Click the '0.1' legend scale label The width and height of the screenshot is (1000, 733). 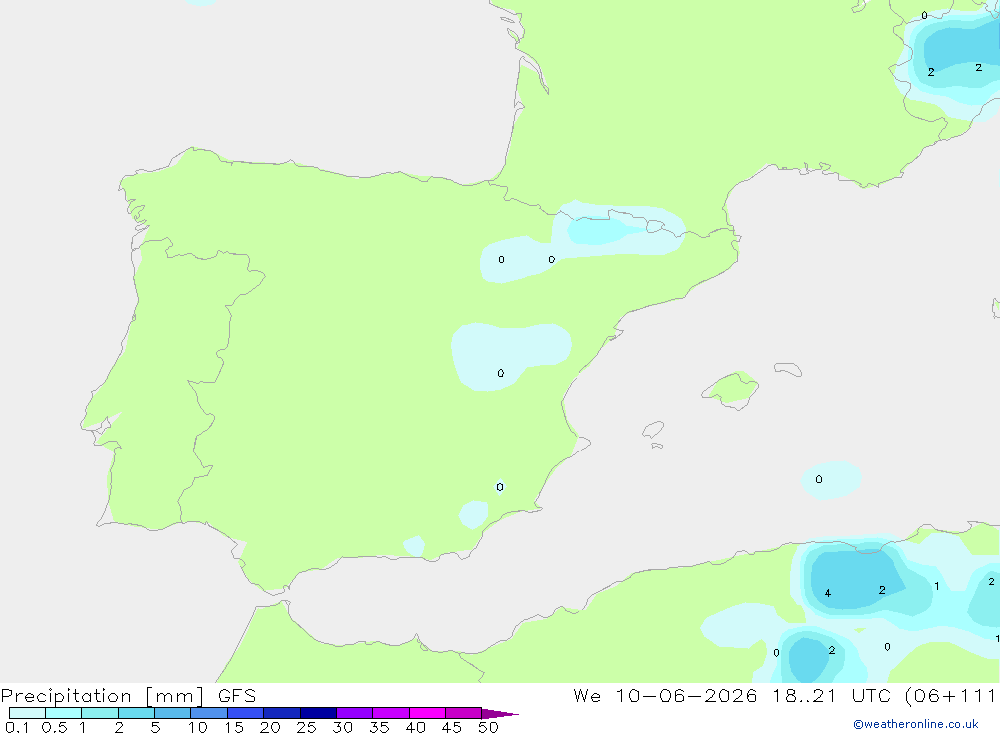pyautogui.click(x=17, y=727)
